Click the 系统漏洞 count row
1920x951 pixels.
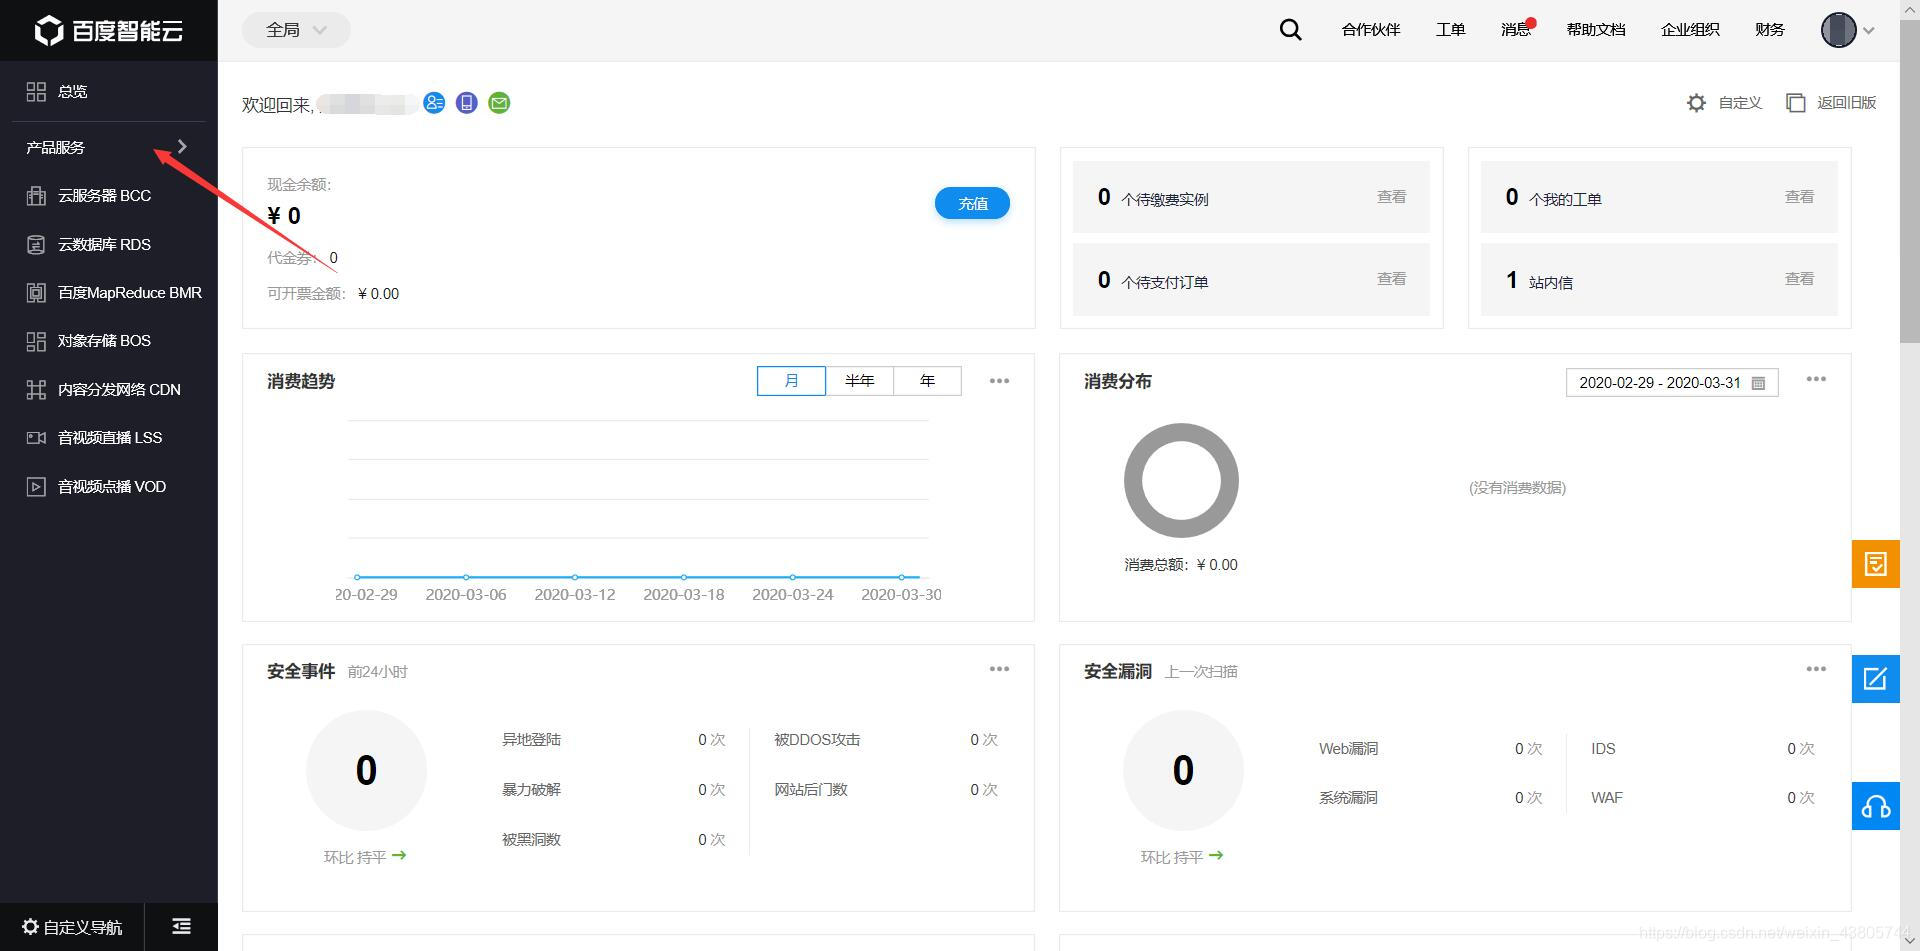tap(1430, 798)
